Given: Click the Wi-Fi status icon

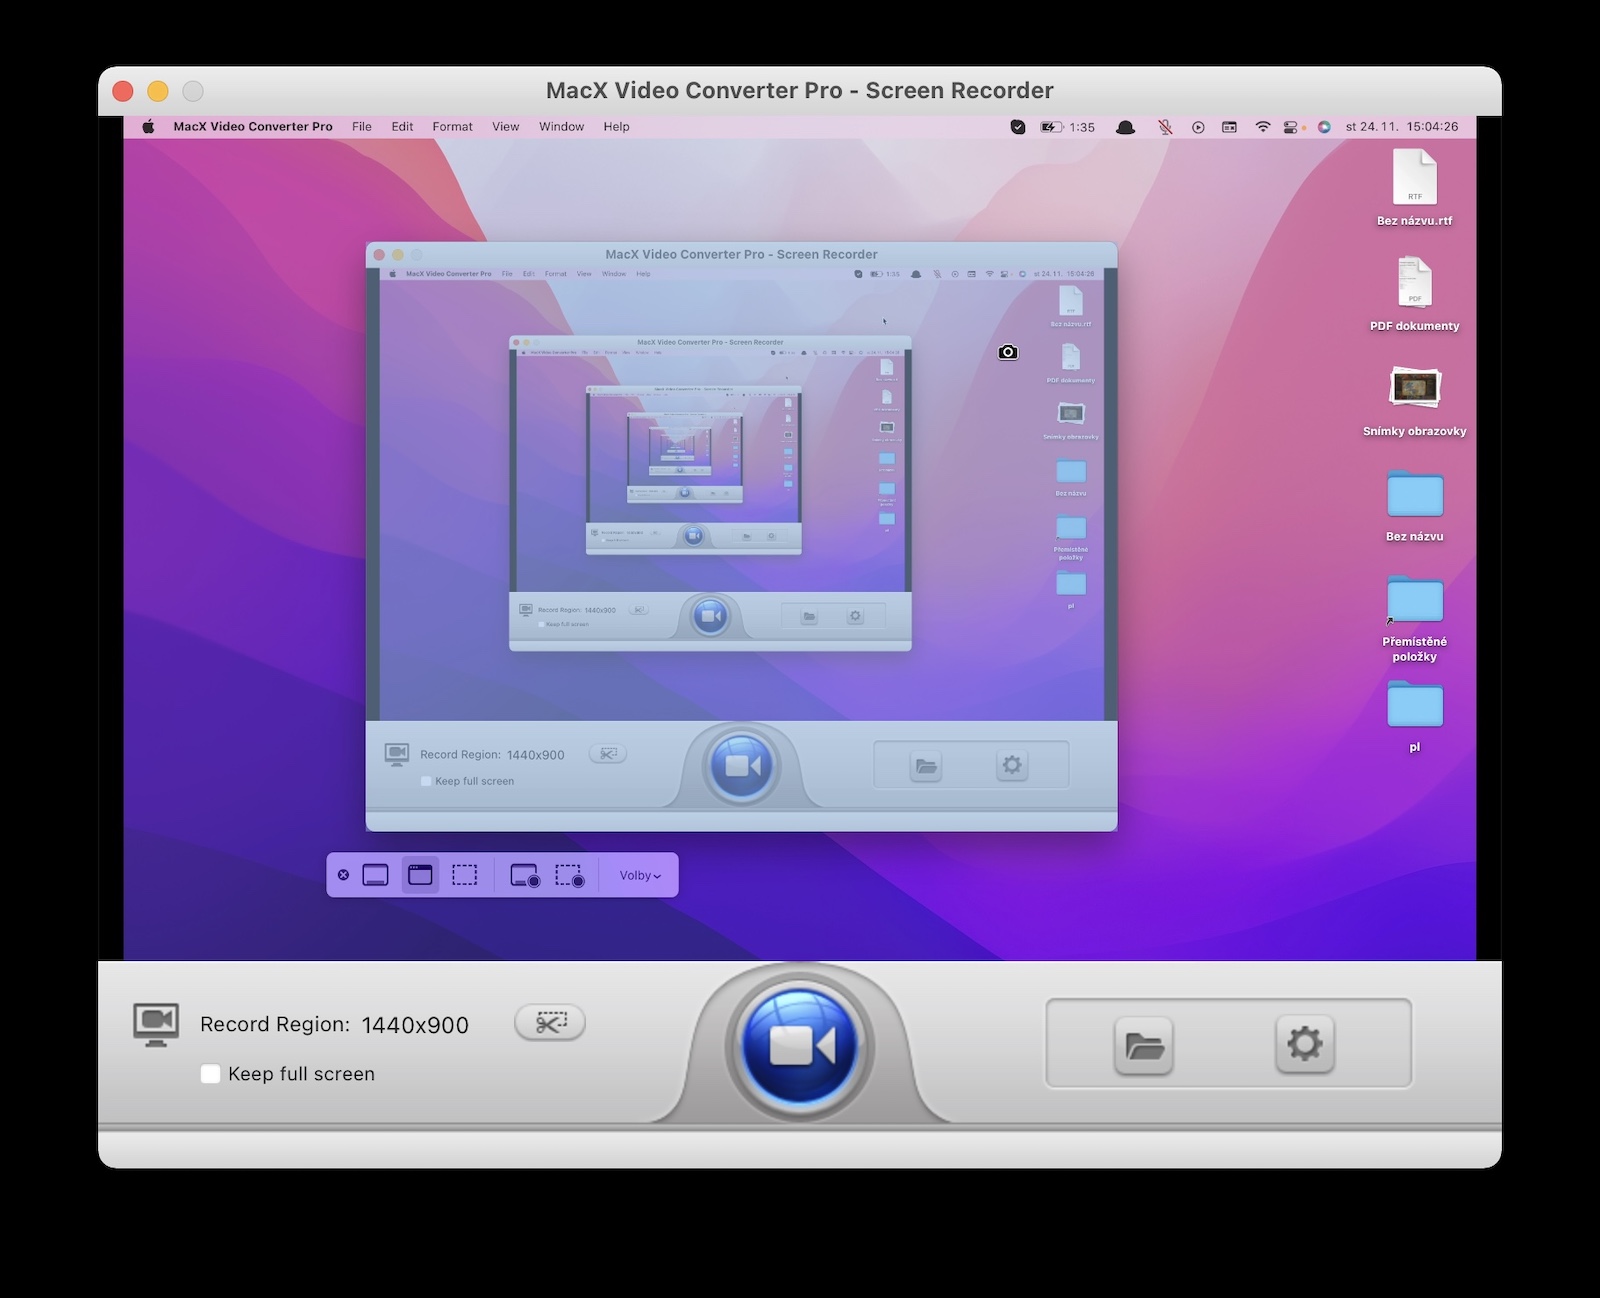Looking at the screenshot, I should 1263,127.
